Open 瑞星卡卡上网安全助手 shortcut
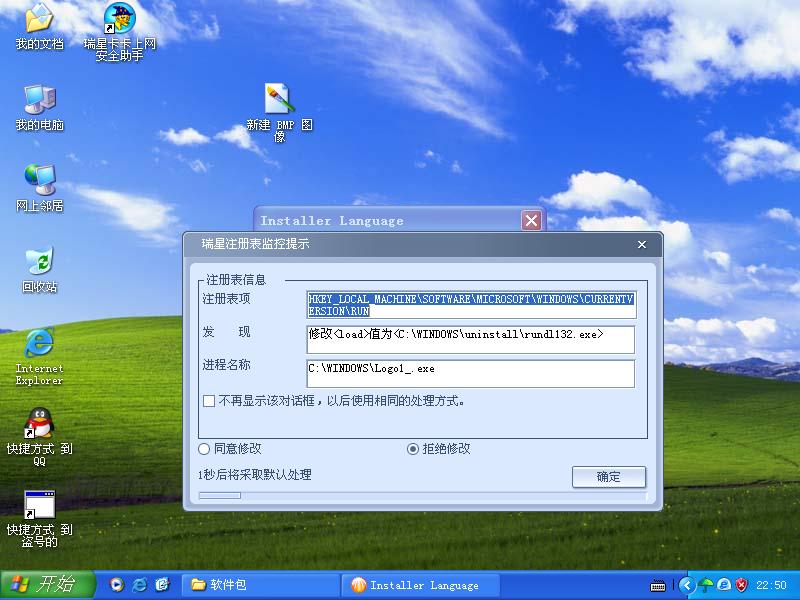 coord(119,32)
